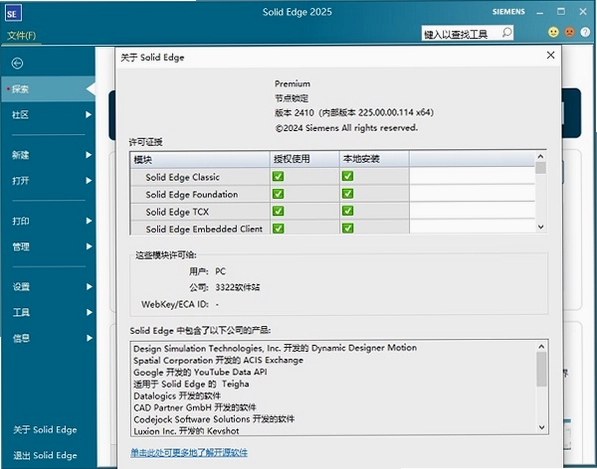Viewport: 597px width, 469px height.
Task: Open the 新建 sidebar item
Action: tap(48, 155)
